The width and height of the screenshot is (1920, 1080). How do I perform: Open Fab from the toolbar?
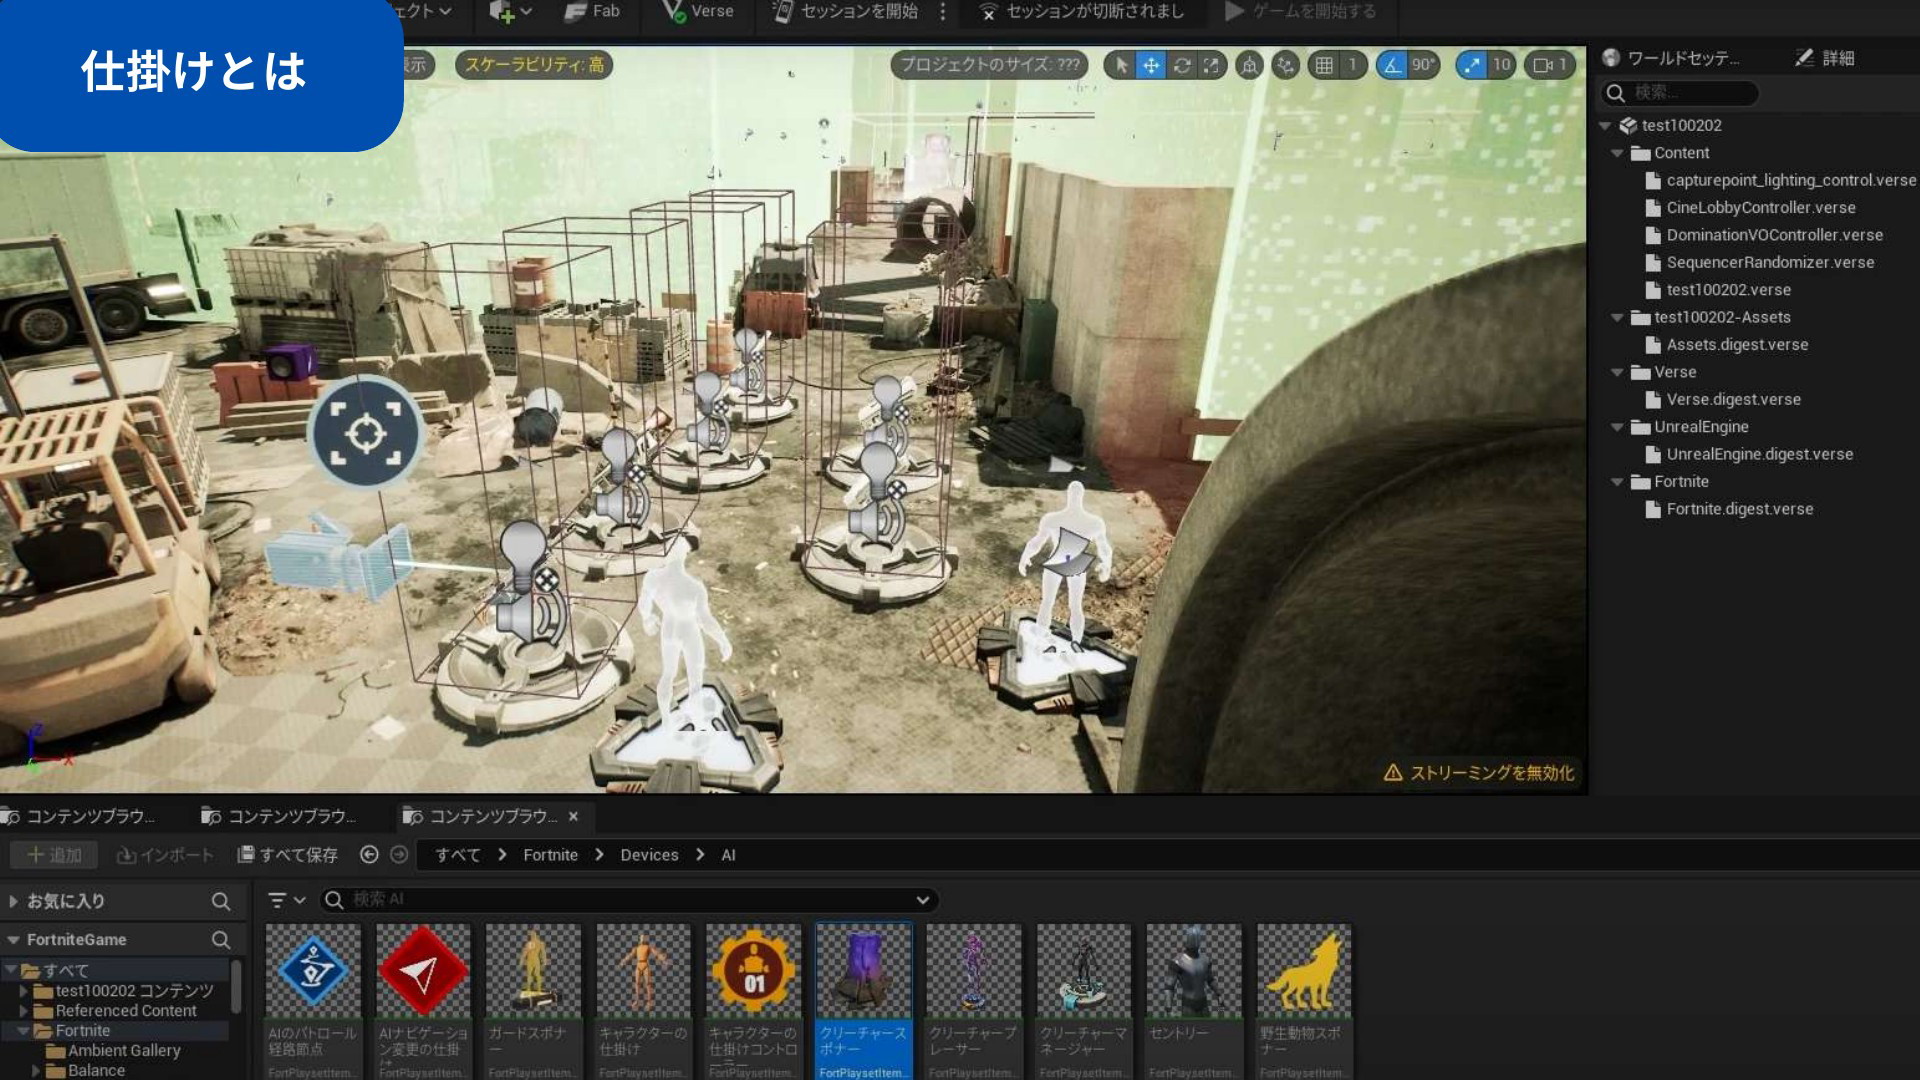pos(592,11)
